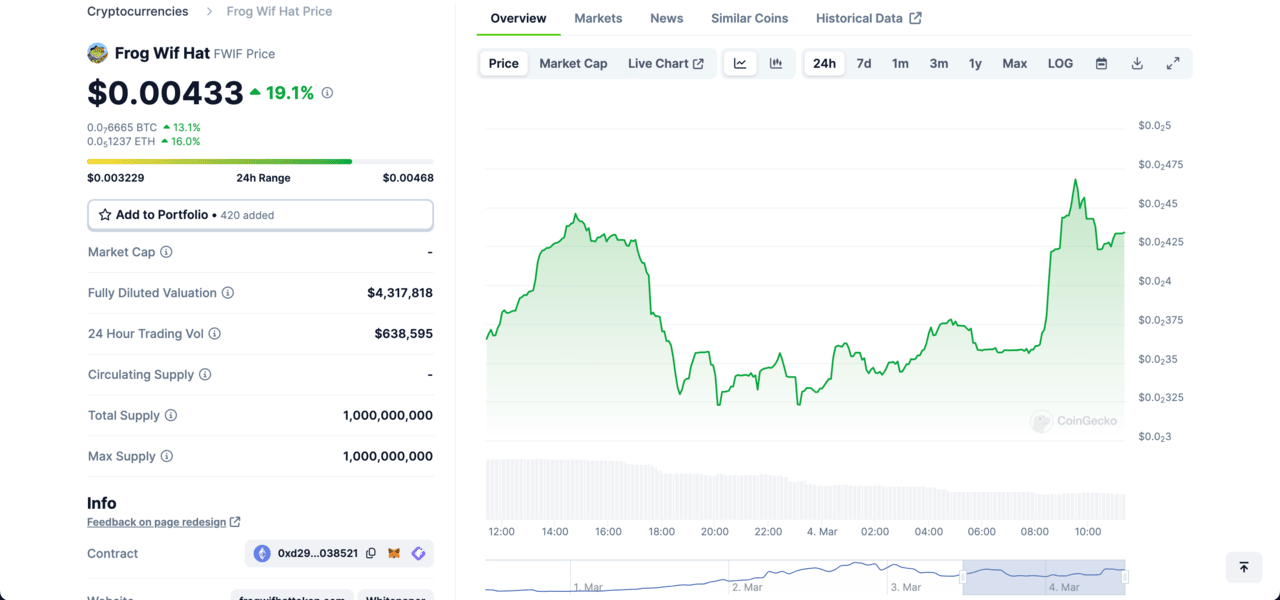Viewport: 1280px width, 600px height.
Task: Click left handle of chart range slider
Action: (x=963, y=577)
